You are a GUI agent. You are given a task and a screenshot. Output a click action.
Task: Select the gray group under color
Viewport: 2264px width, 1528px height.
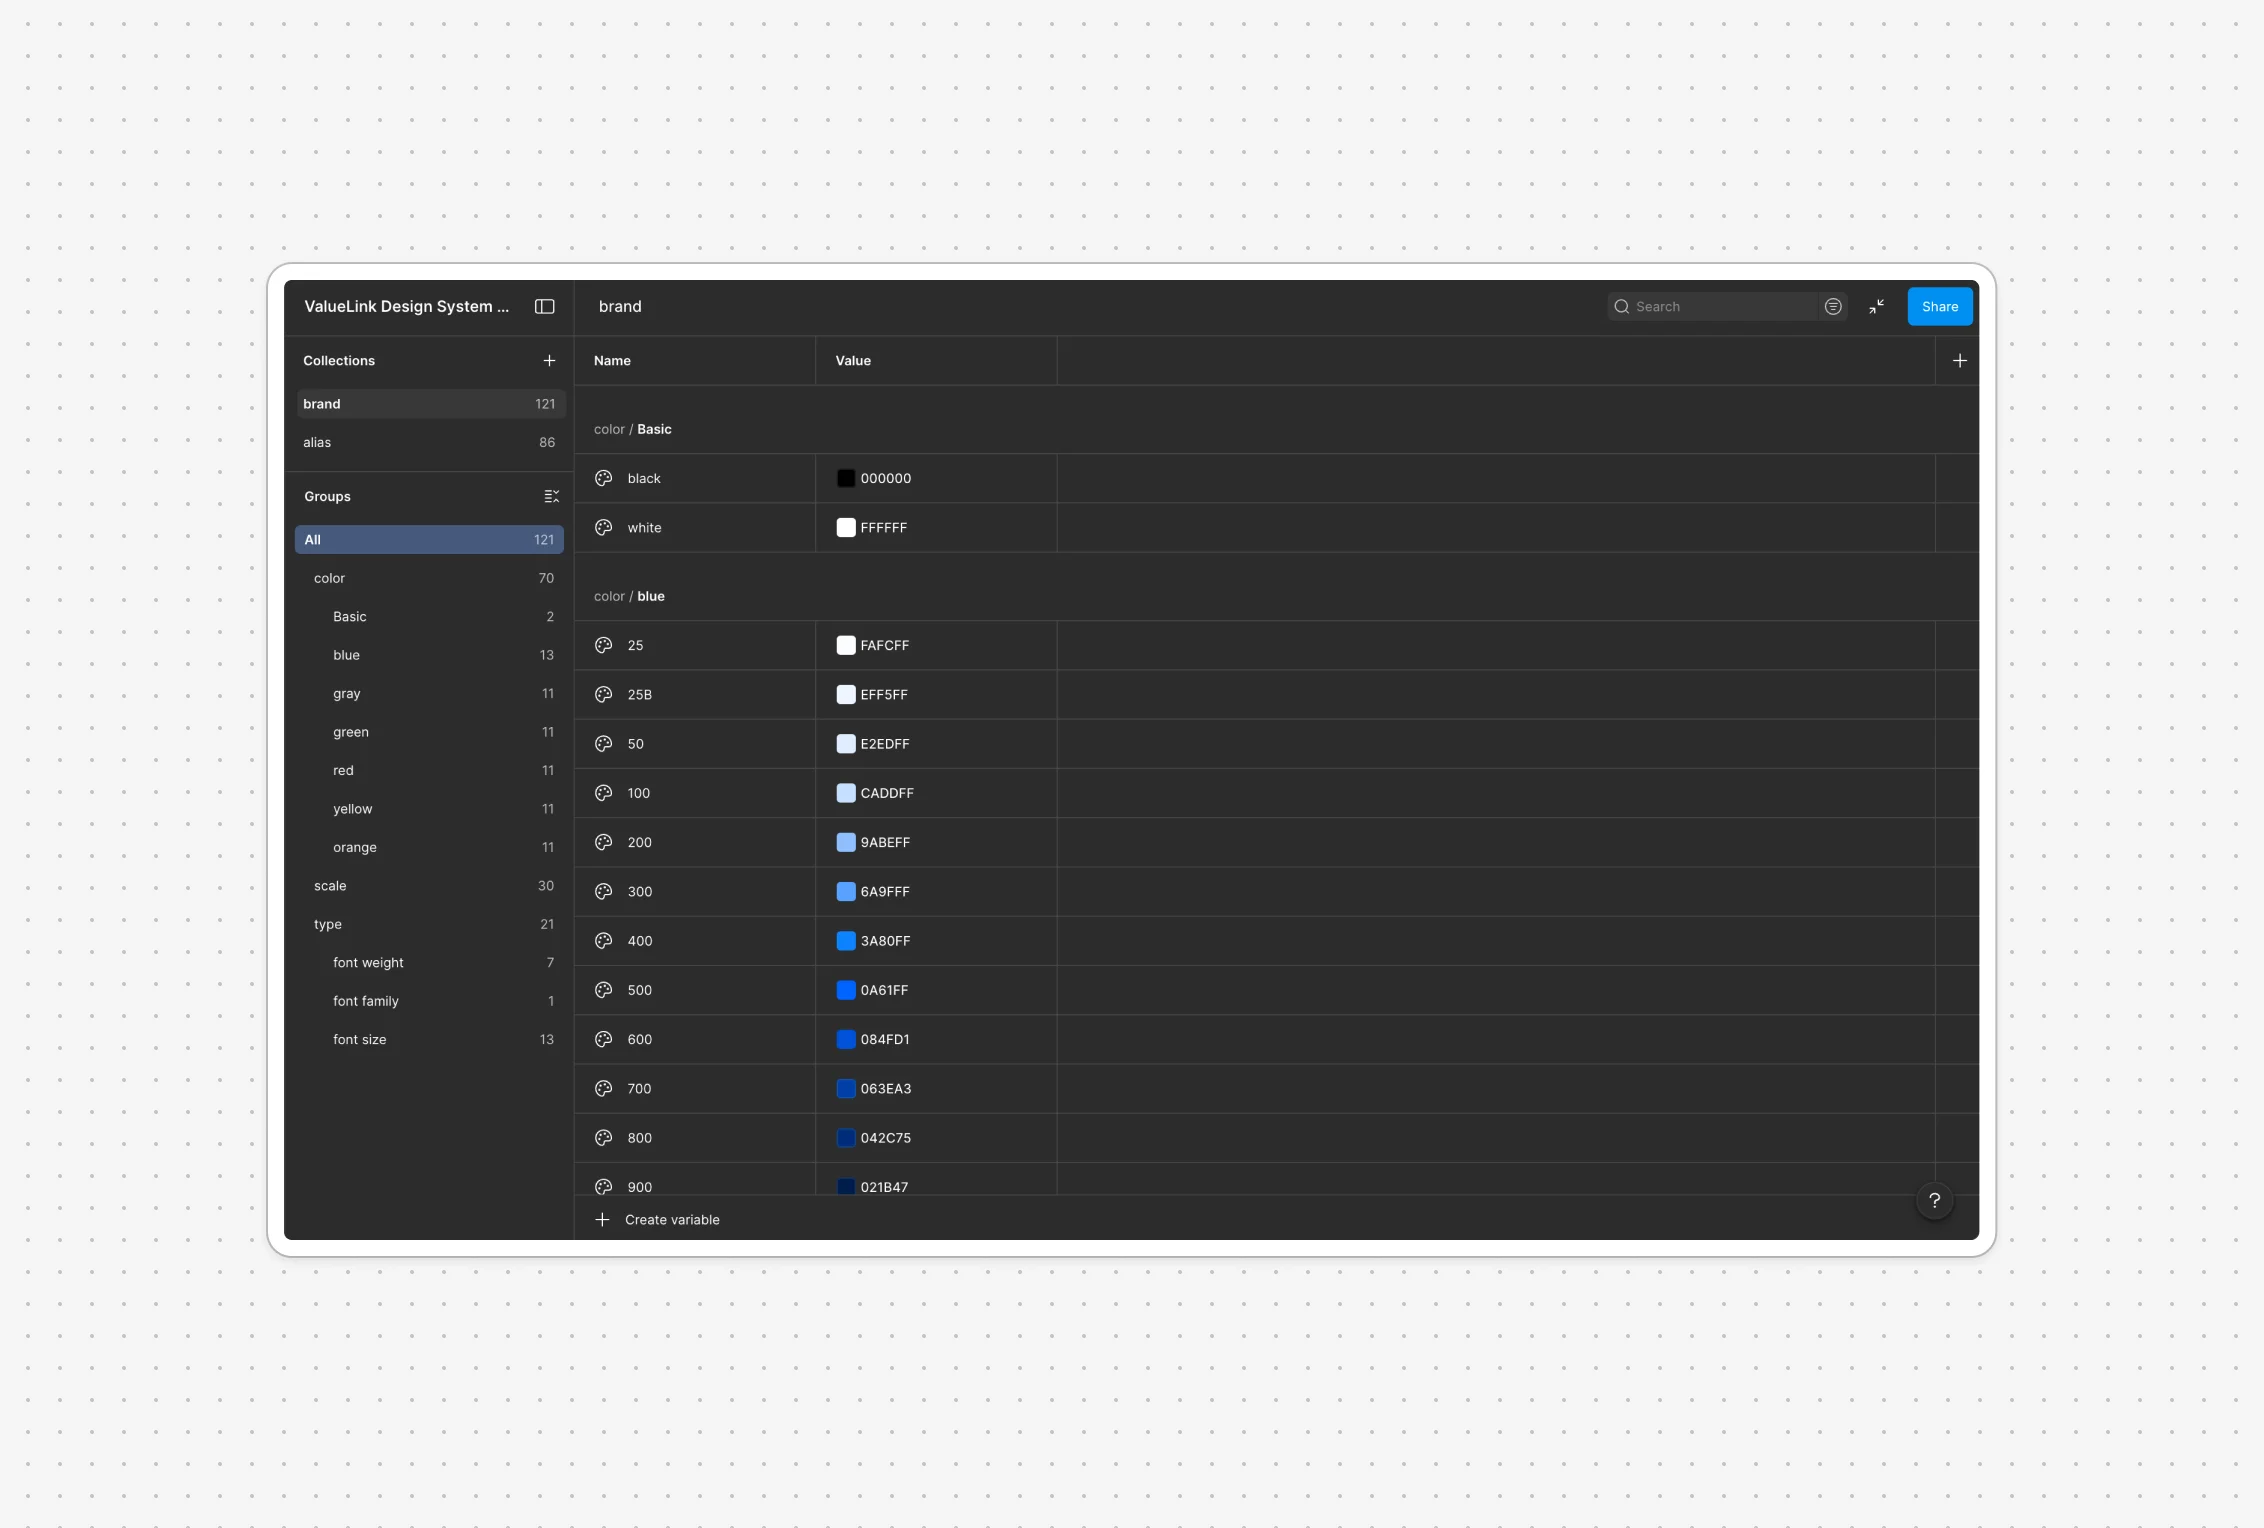(x=347, y=693)
